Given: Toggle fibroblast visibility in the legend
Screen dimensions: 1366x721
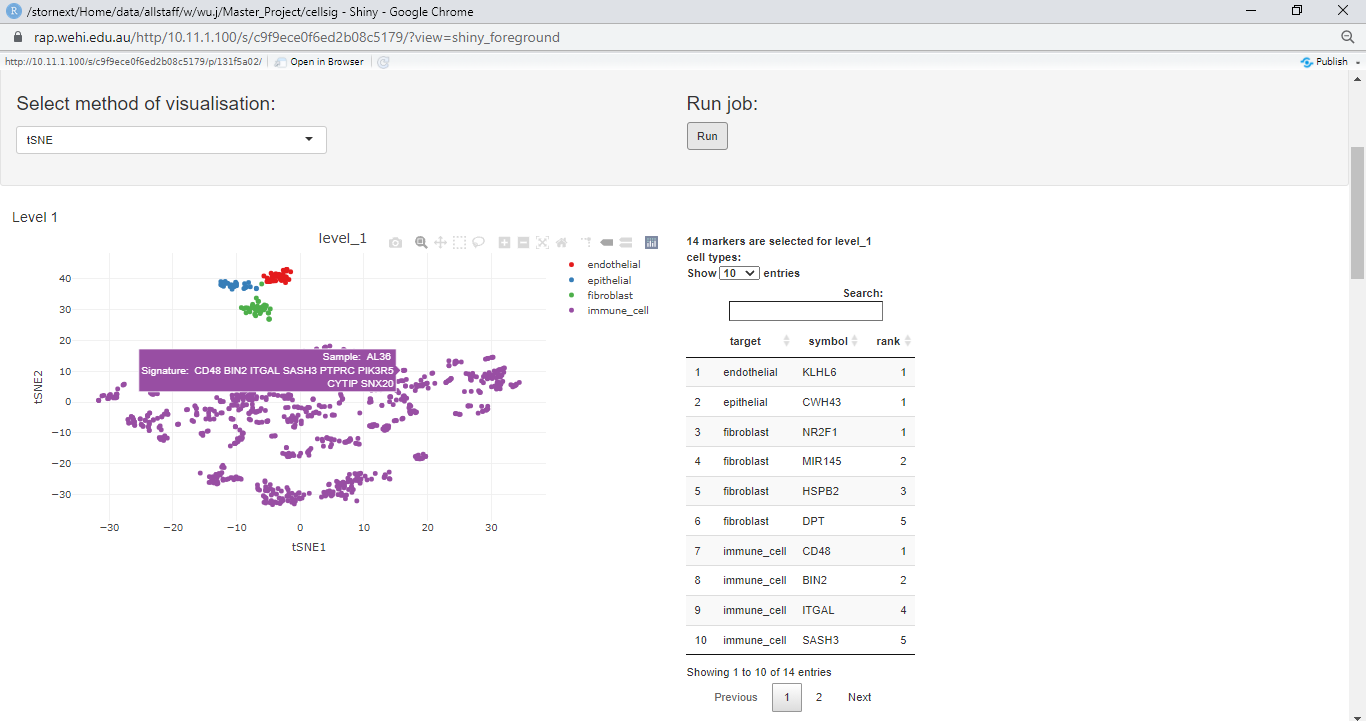Looking at the screenshot, I should pos(610,295).
